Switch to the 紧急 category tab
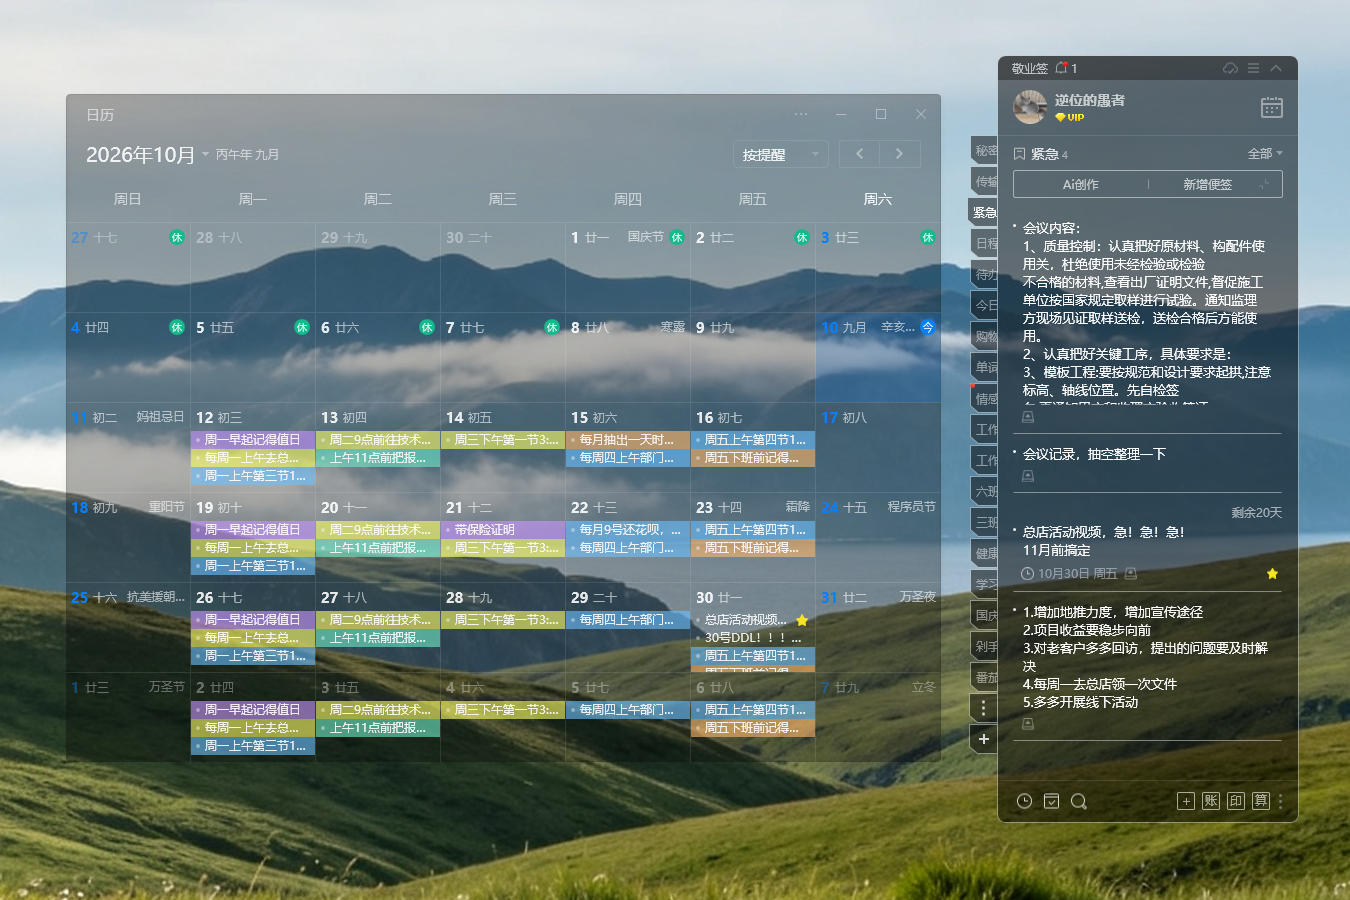1350x900 pixels. click(x=984, y=212)
